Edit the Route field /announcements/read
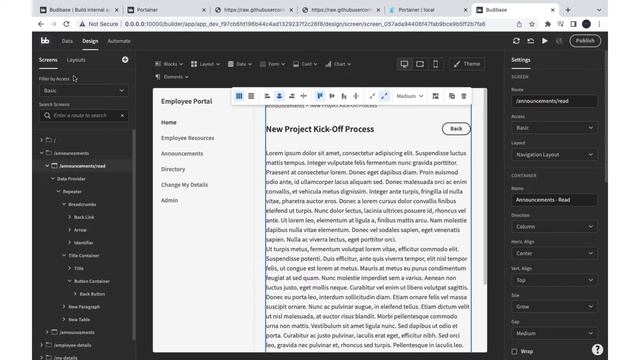Screen dimensions: 640x360 [554, 101]
